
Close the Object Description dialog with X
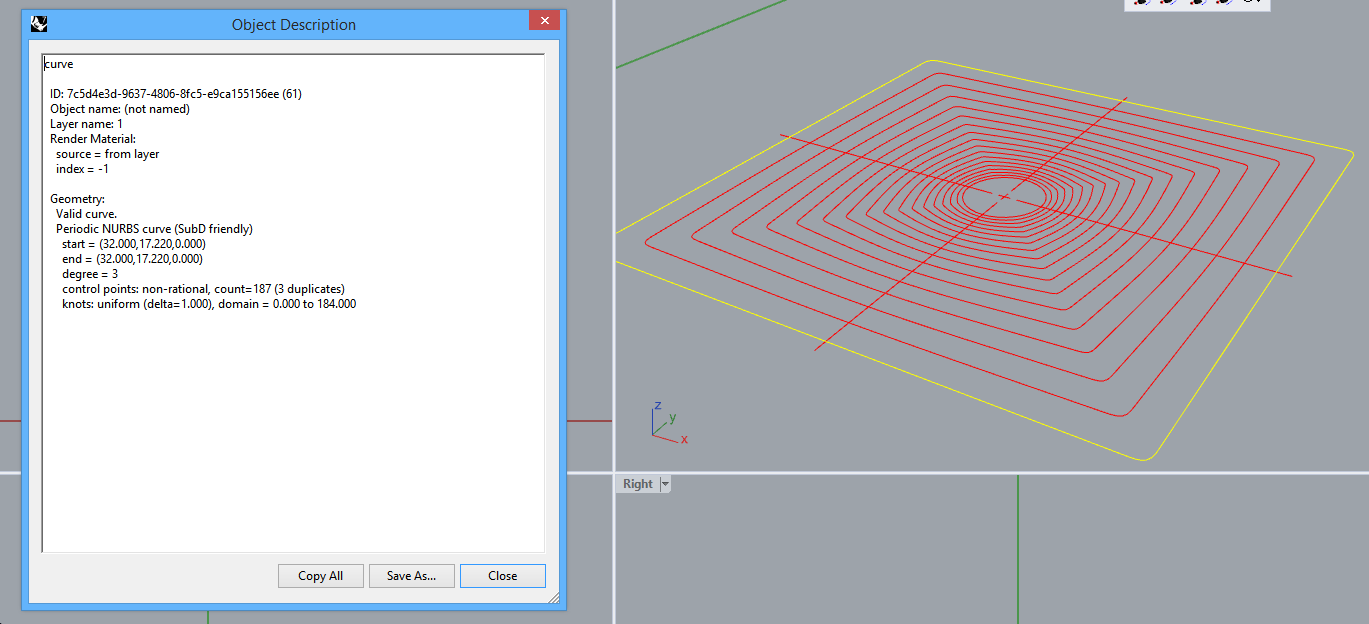coord(544,21)
